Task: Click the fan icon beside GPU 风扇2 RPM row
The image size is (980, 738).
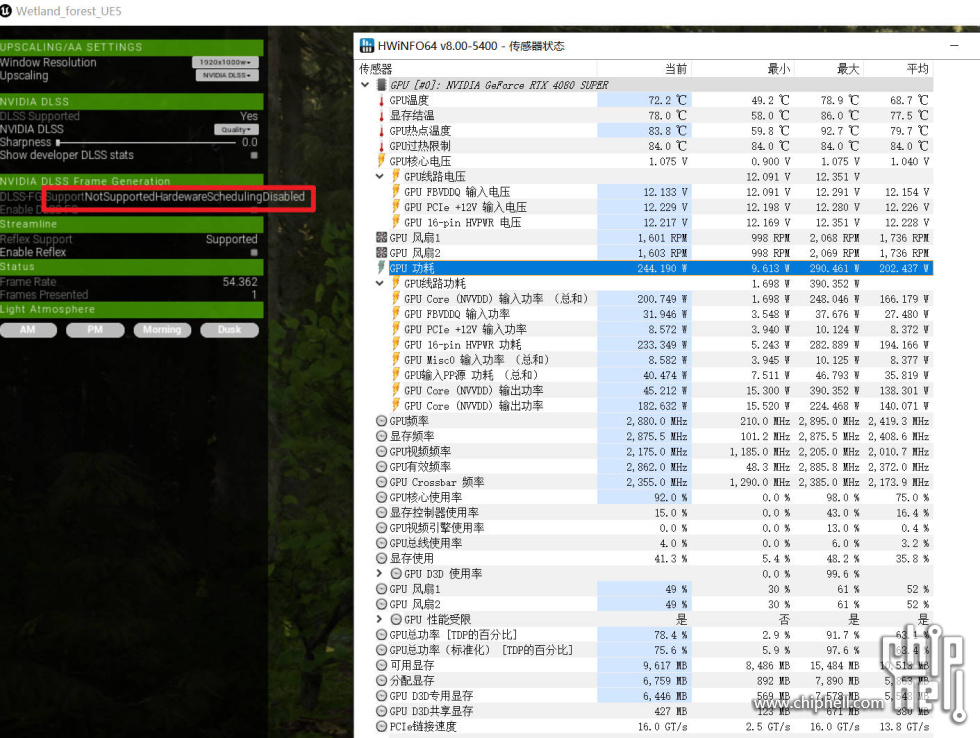Action: point(381,252)
